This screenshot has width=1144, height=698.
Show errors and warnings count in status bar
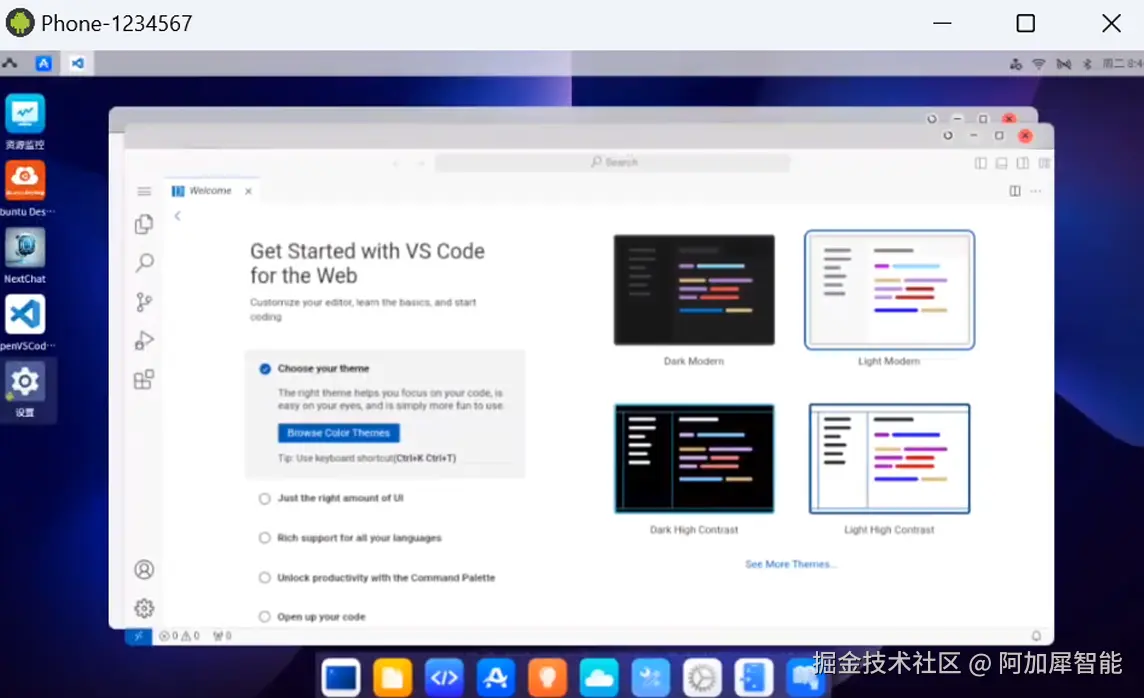point(179,636)
